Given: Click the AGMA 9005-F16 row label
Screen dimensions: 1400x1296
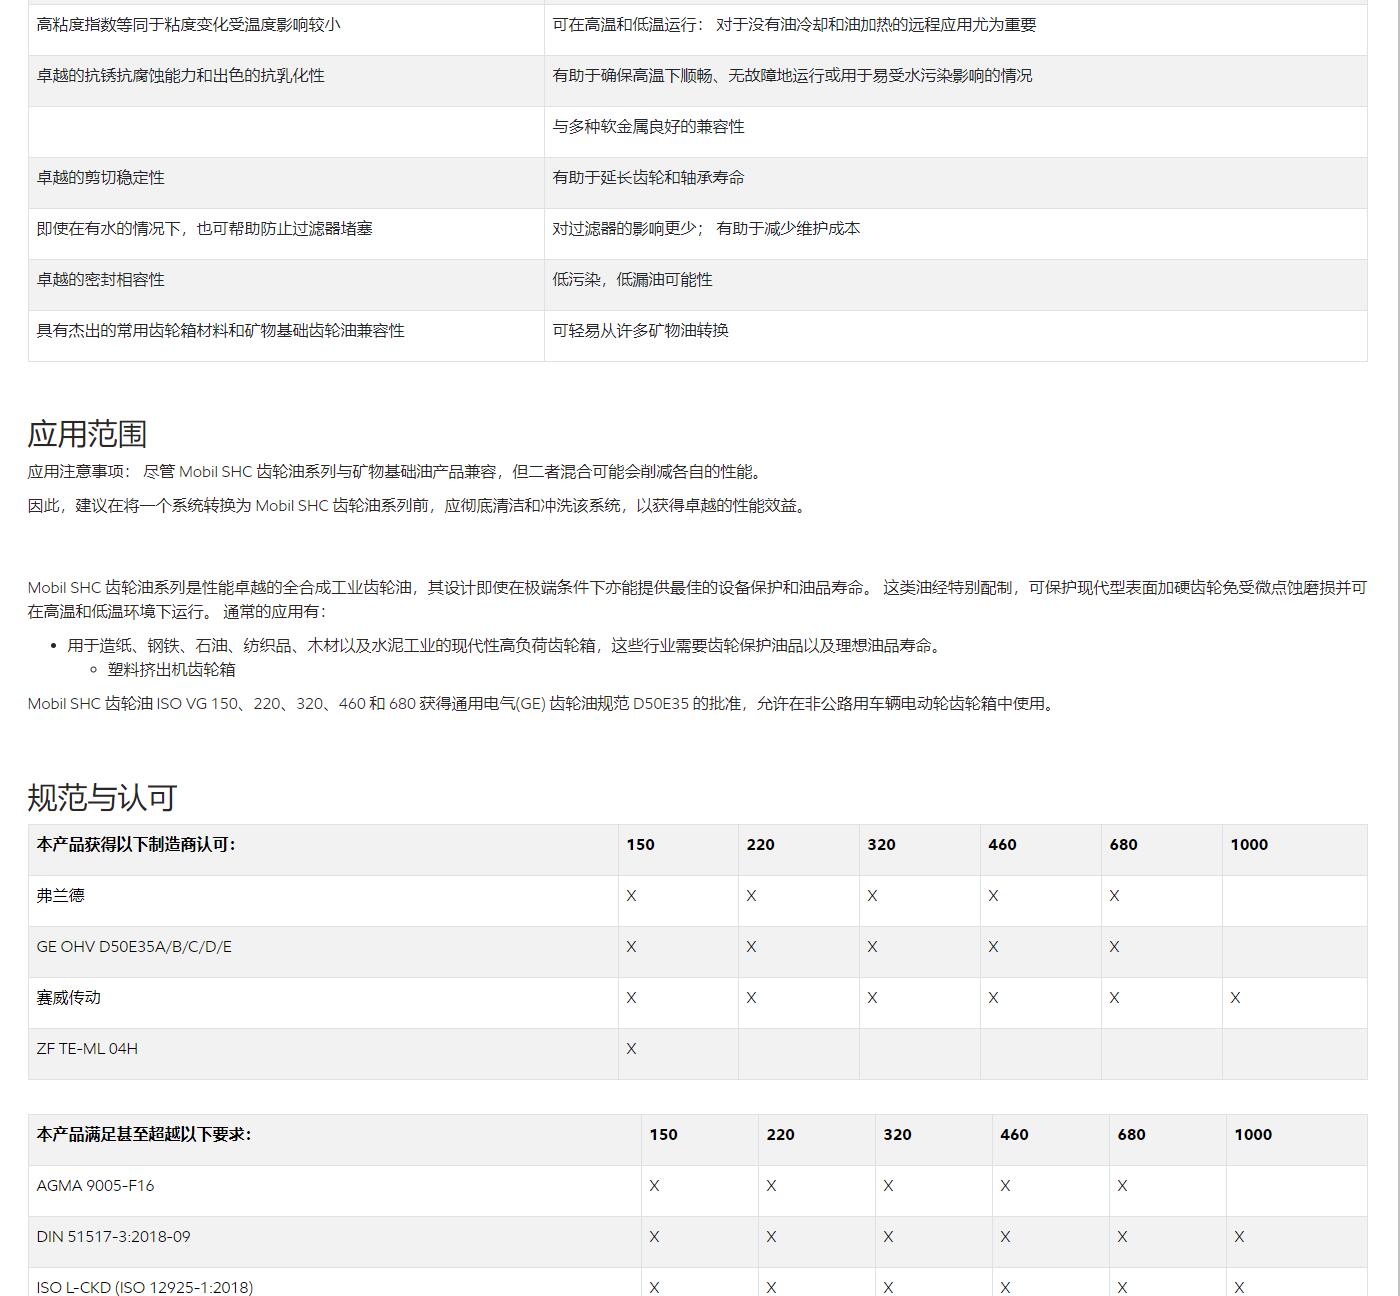Looking at the screenshot, I should point(95,1186).
